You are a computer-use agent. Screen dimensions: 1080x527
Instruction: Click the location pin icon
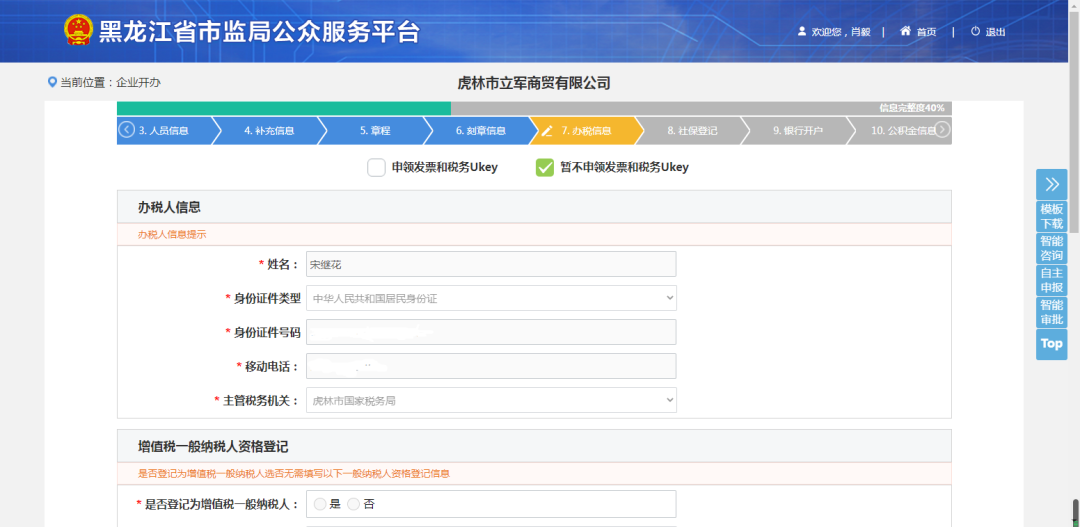pos(52,83)
